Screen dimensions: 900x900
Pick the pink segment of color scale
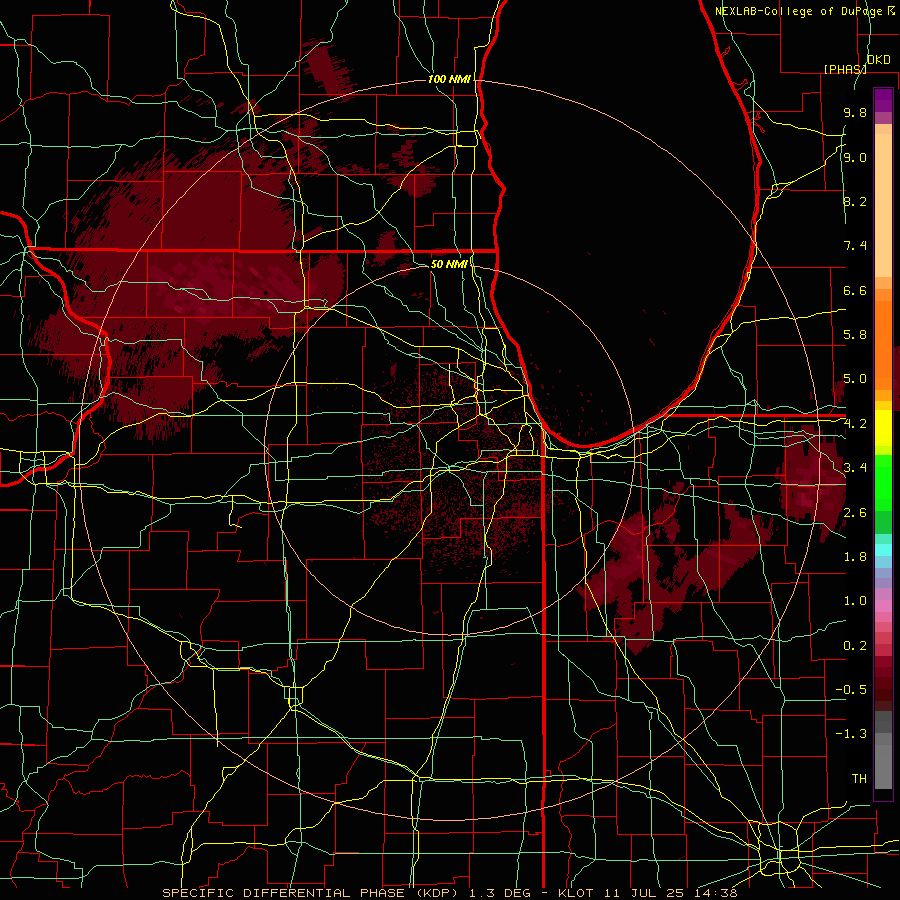pos(883,605)
